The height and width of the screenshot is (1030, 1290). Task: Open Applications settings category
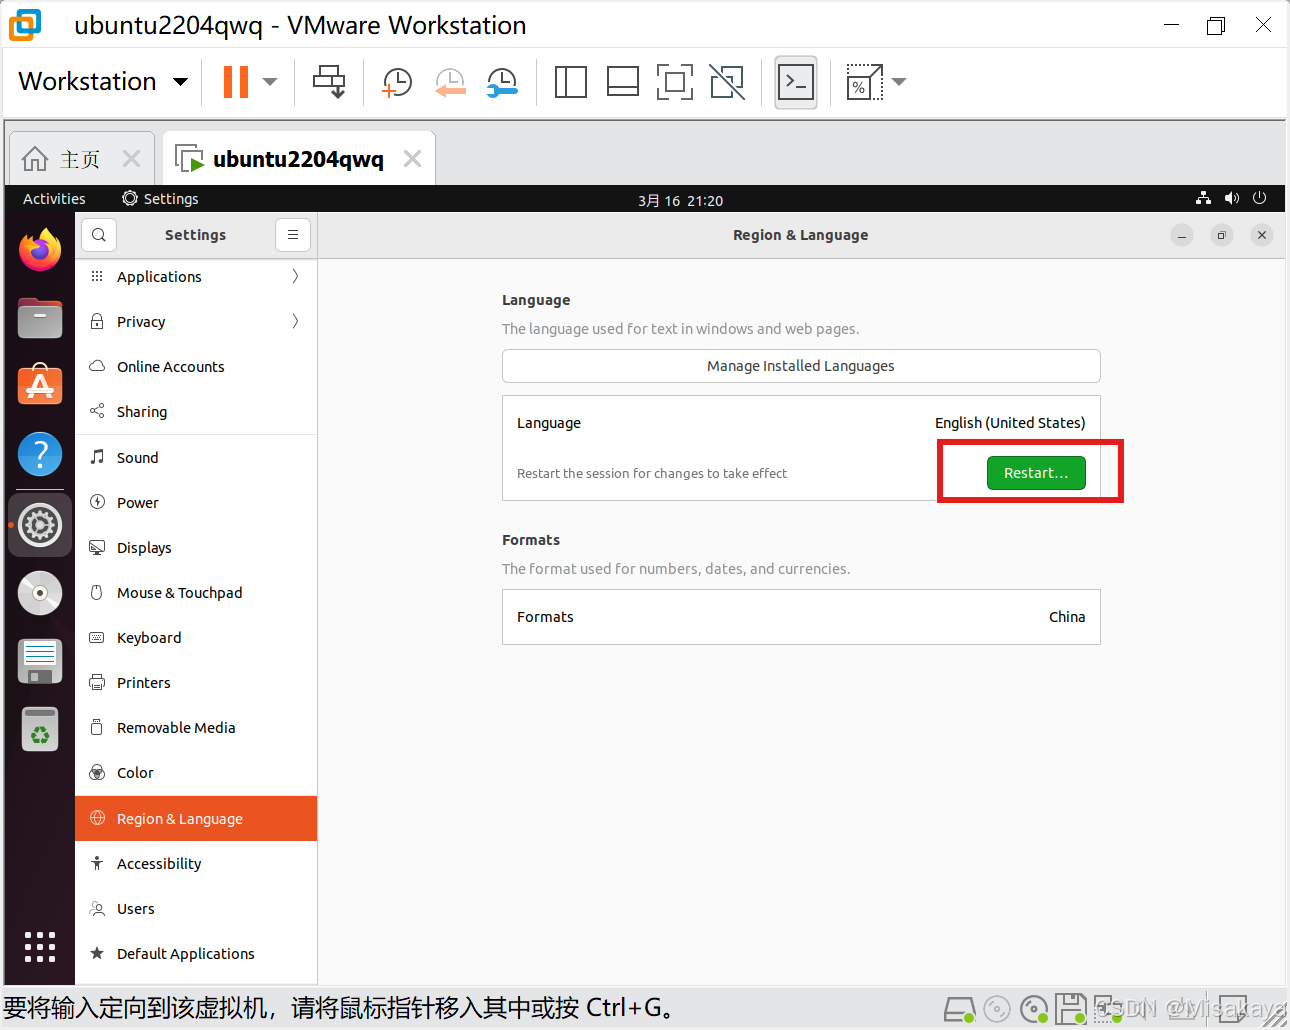[x=196, y=277]
